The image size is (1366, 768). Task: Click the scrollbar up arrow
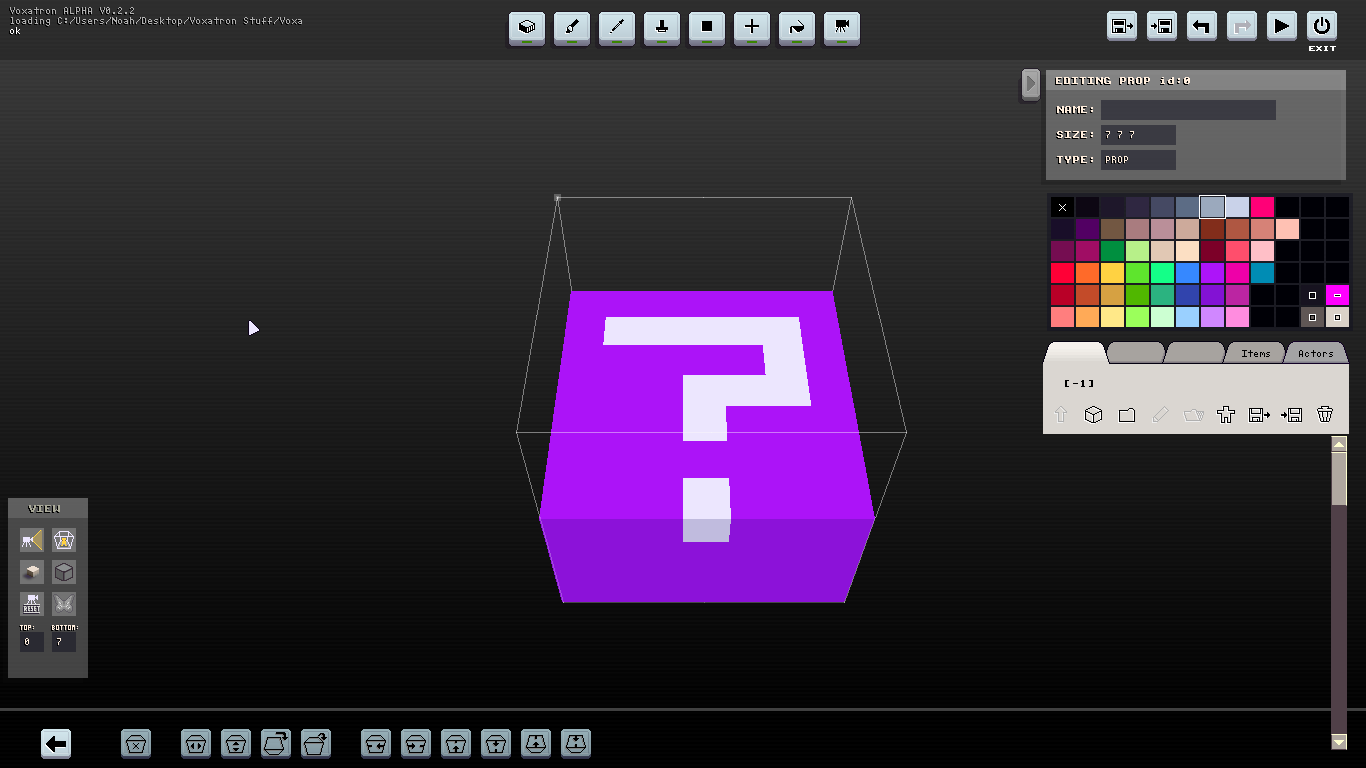(1339, 443)
